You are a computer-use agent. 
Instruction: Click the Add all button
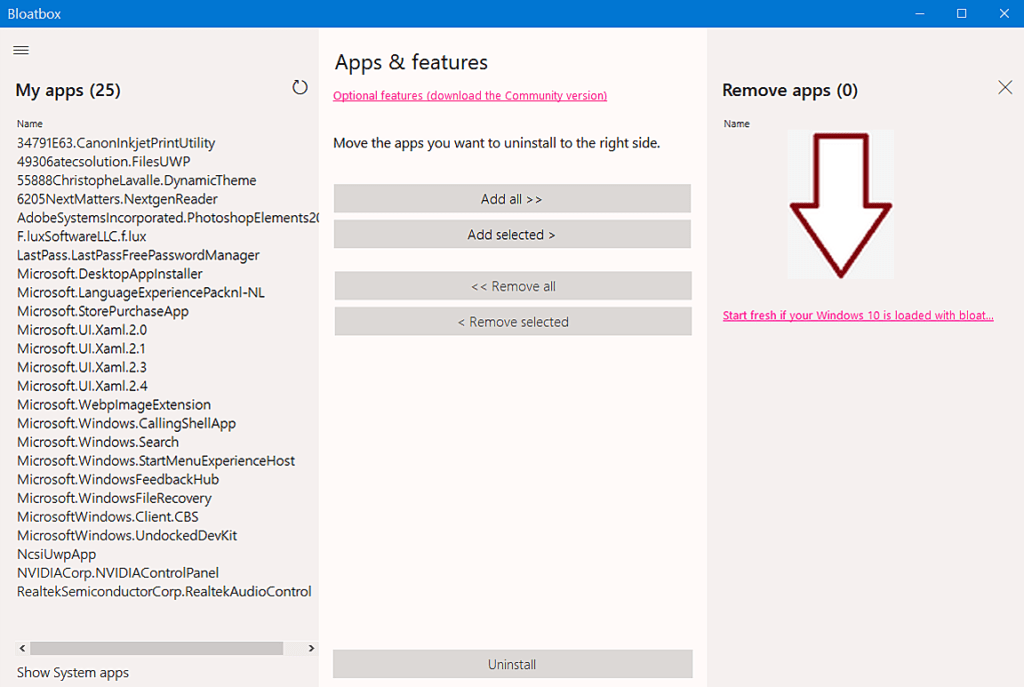(512, 199)
